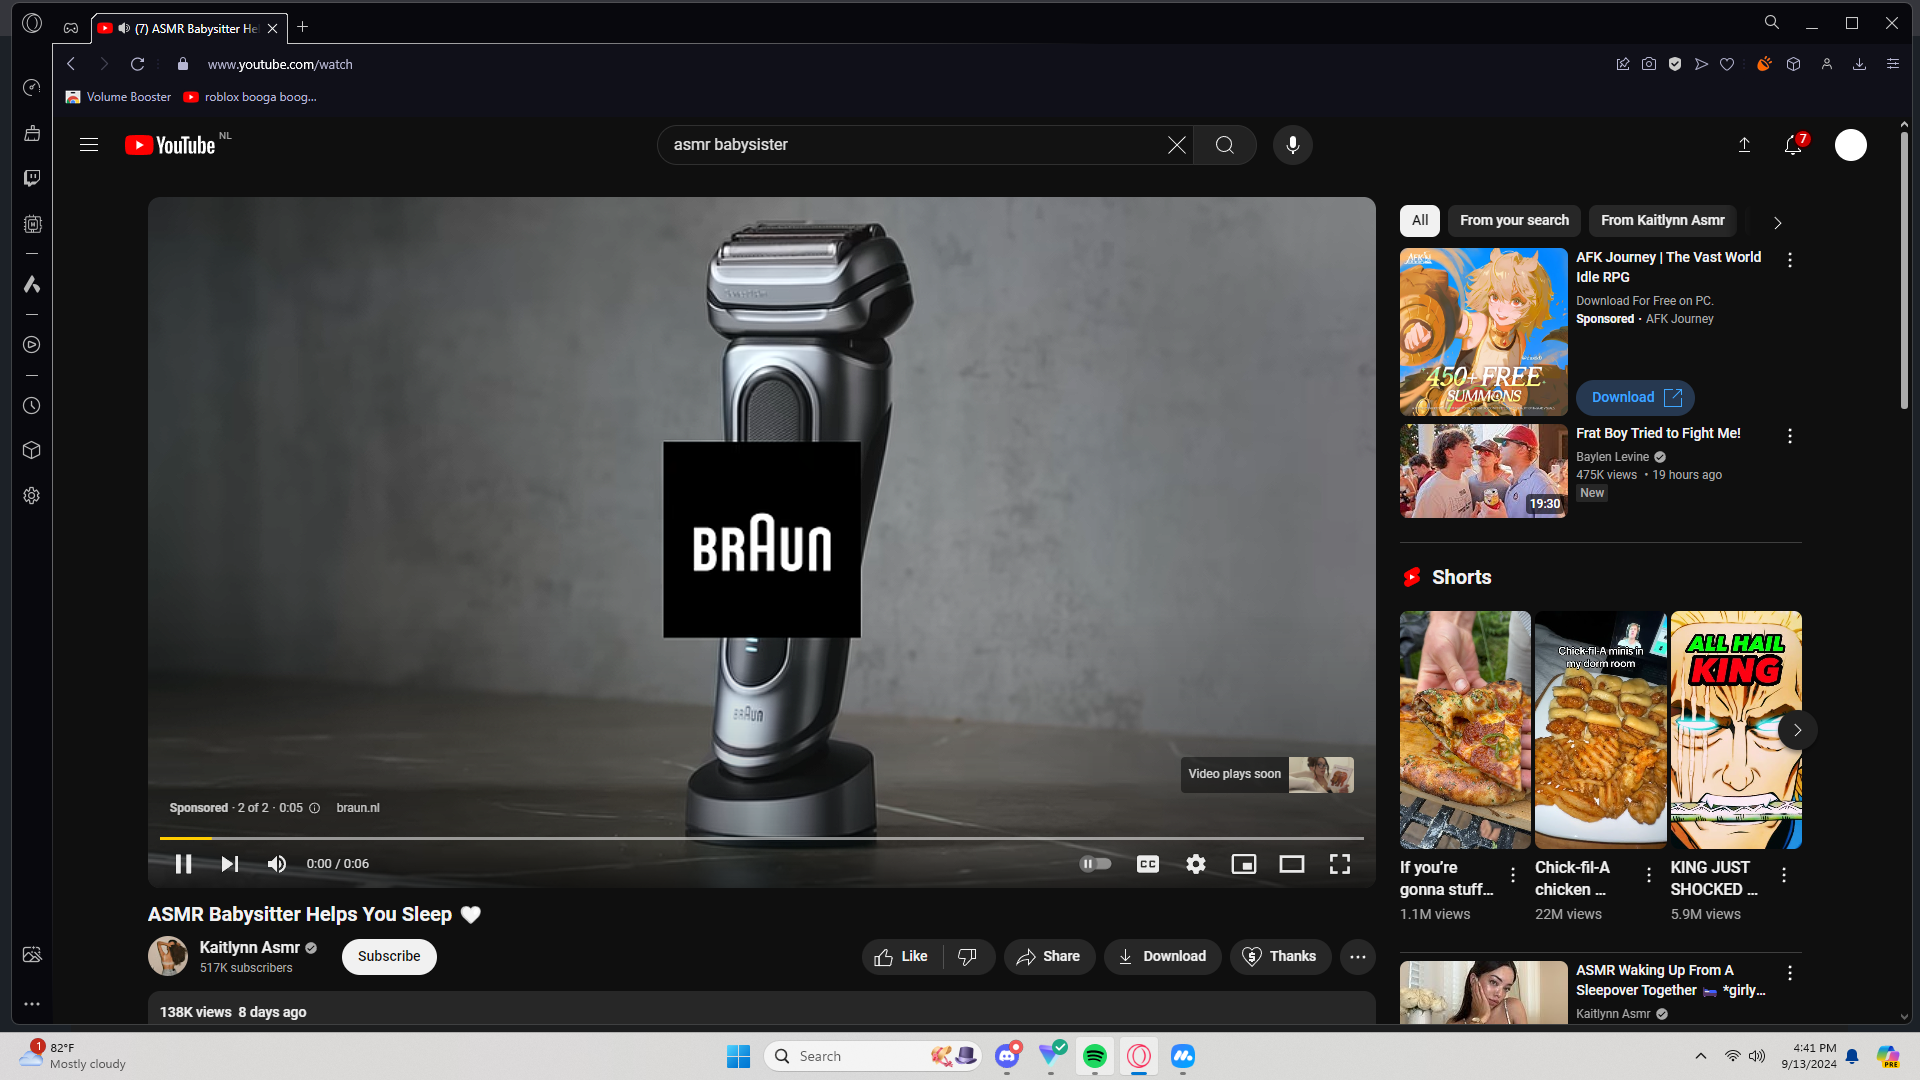Show next Shorts with the arrow
This screenshot has height=1080, width=1920.
point(1797,730)
